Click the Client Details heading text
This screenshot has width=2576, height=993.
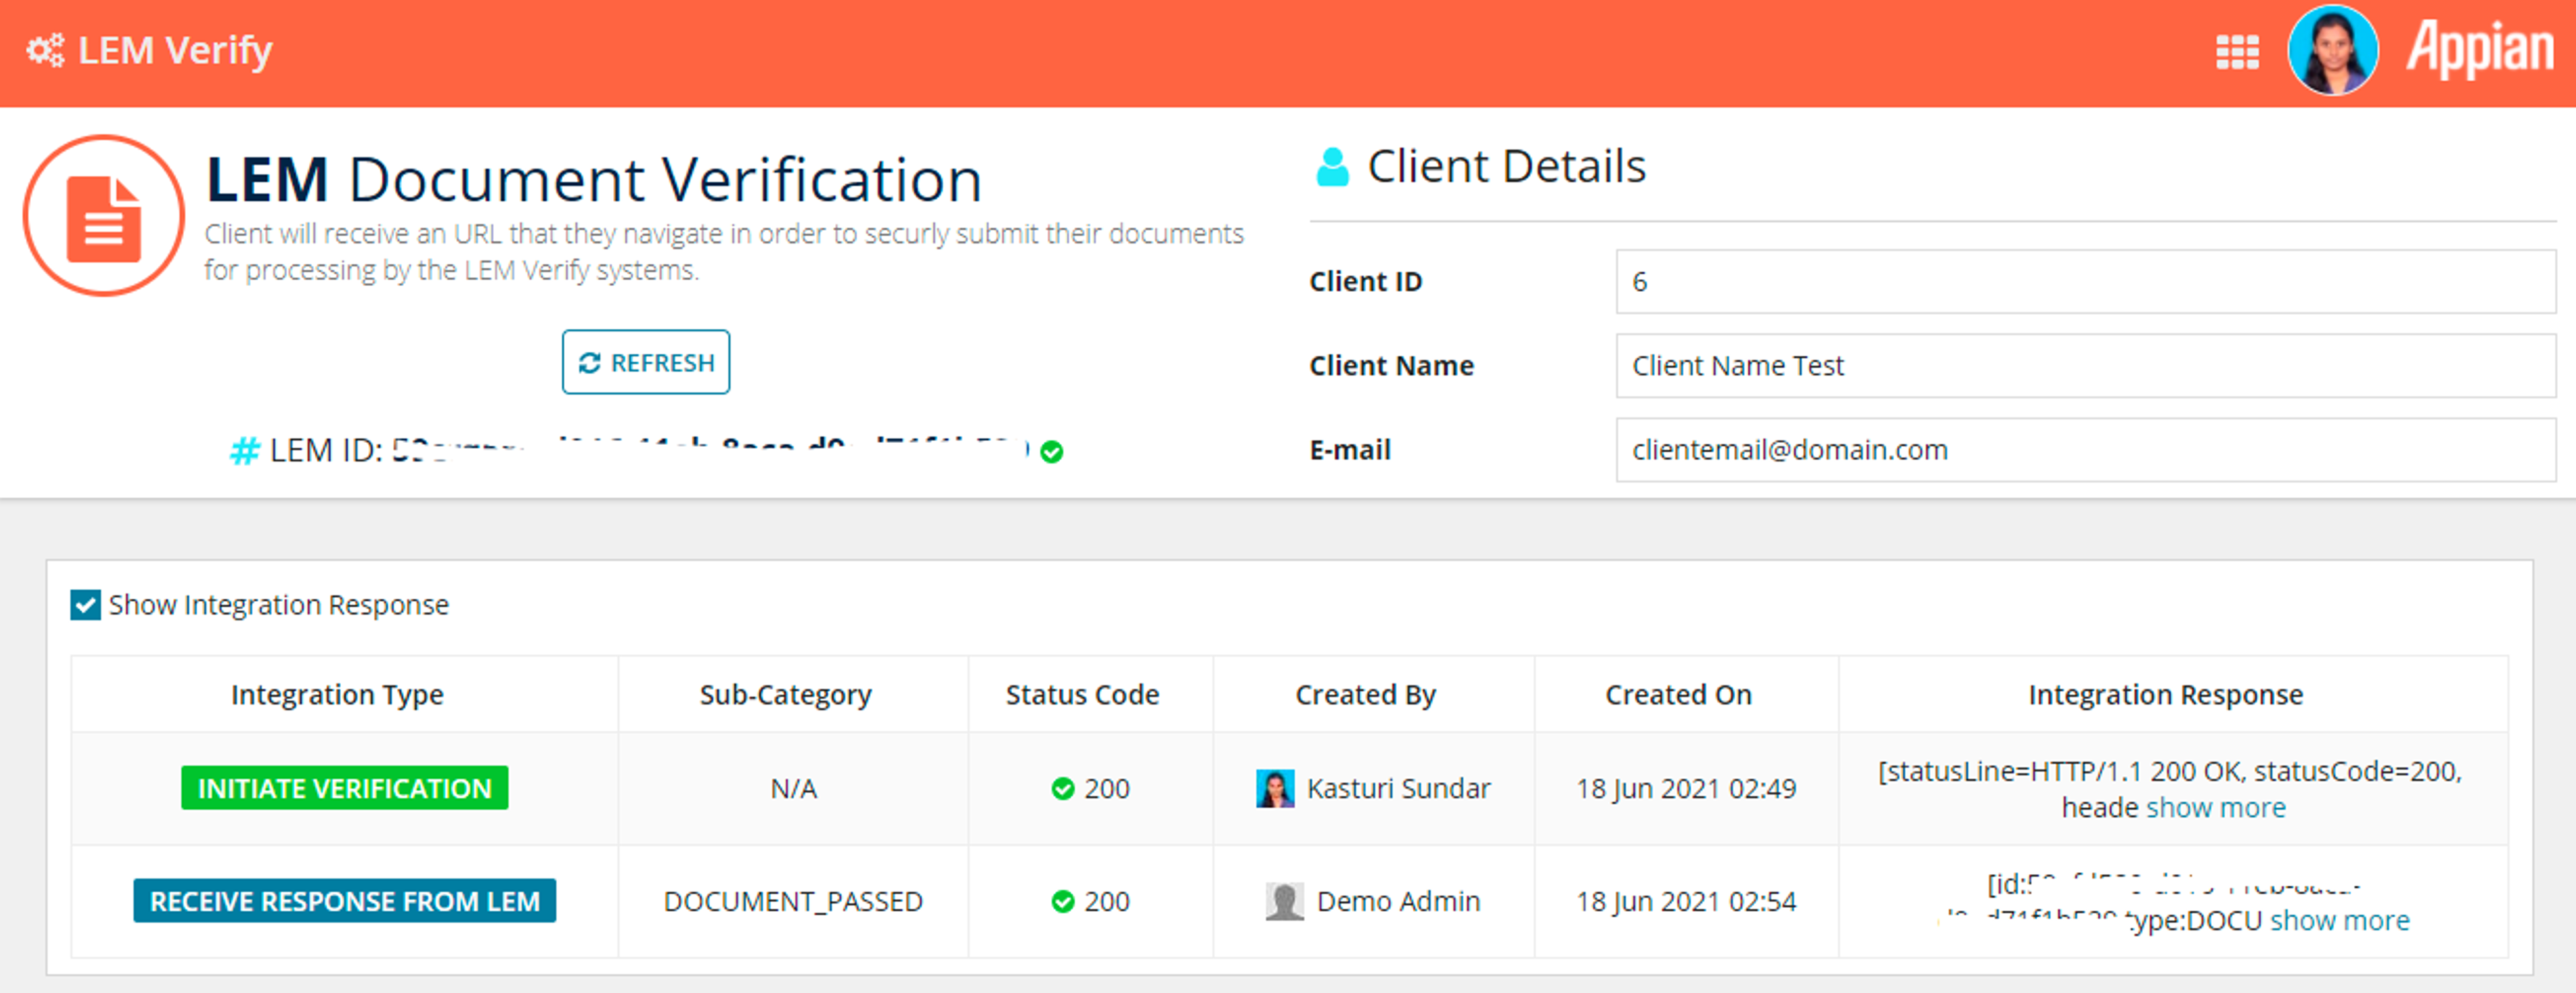[x=1506, y=166]
